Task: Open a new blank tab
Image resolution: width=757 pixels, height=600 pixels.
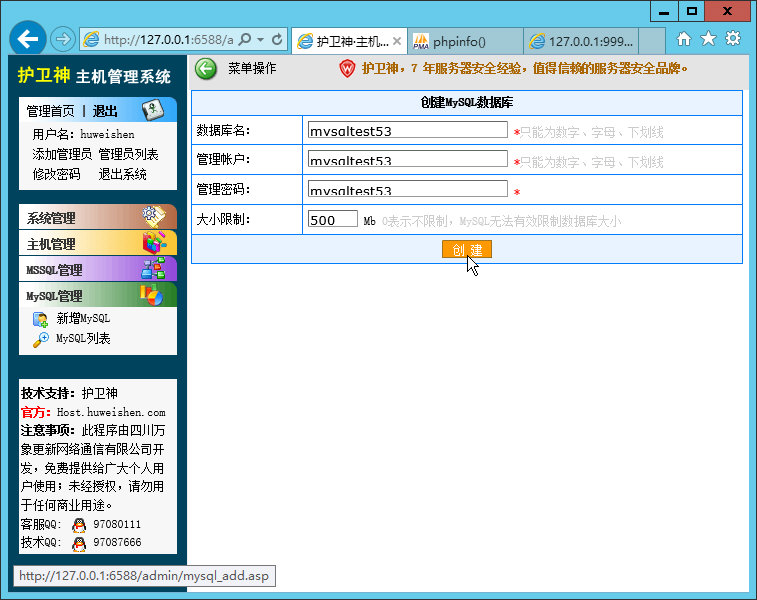Action: coord(652,42)
